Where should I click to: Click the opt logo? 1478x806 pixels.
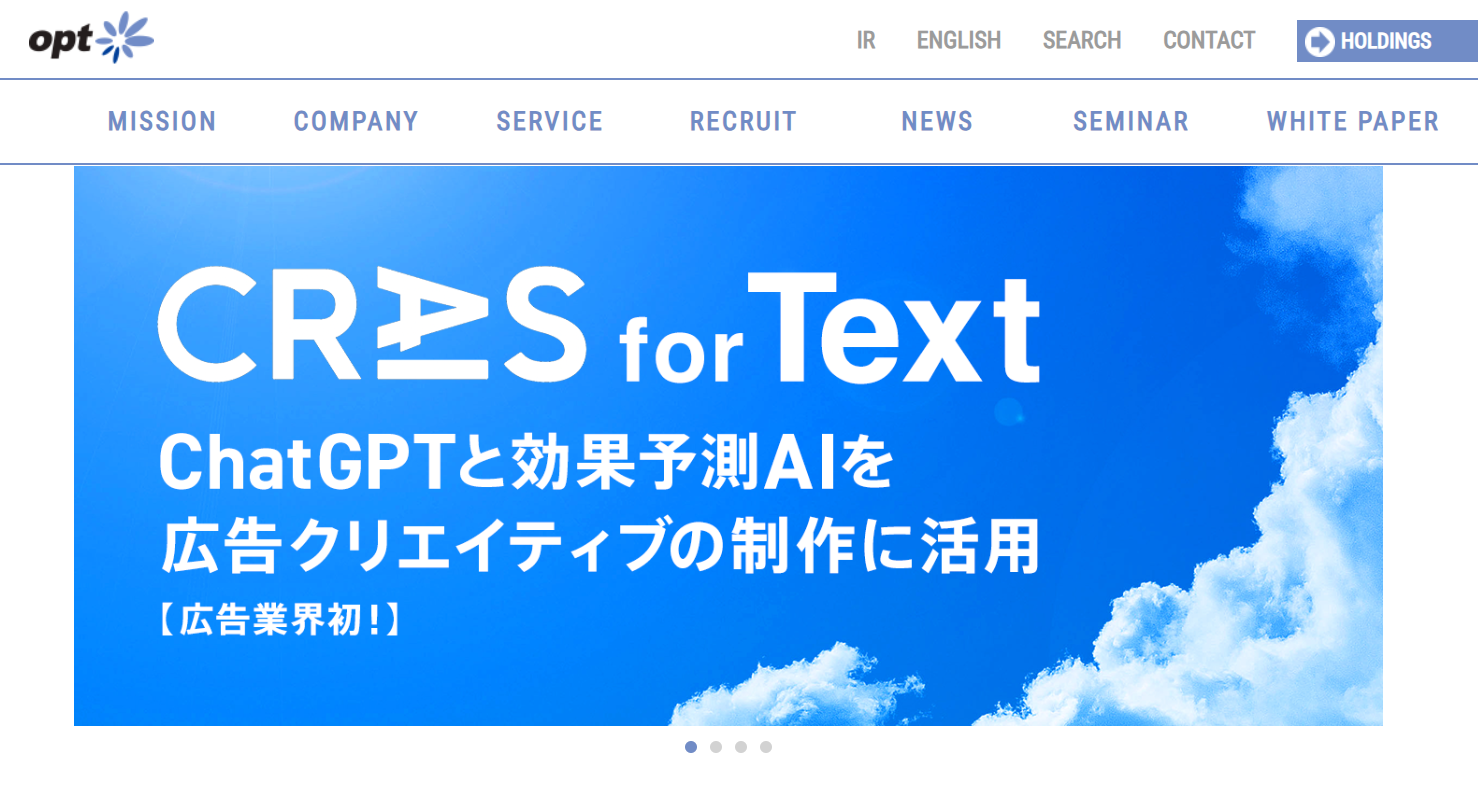click(x=91, y=38)
